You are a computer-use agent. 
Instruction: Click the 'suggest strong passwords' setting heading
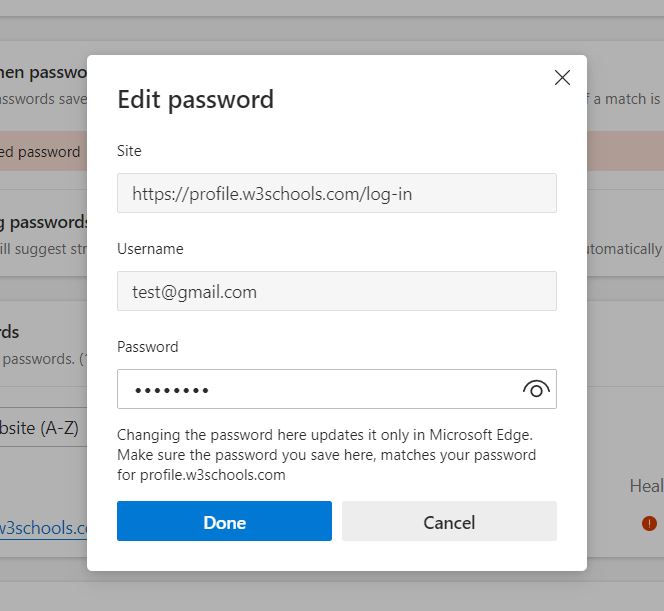pos(45,222)
